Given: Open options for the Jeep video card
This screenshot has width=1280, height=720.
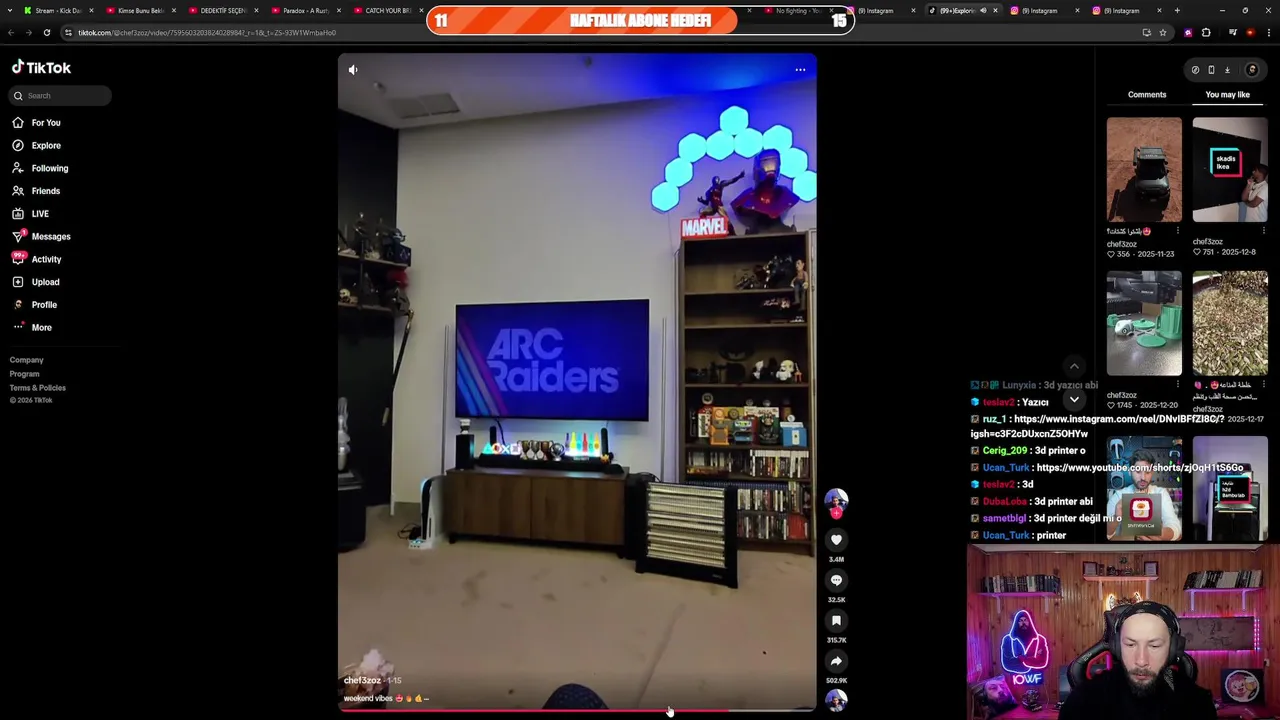Looking at the screenshot, I should tap(1177, 231).
